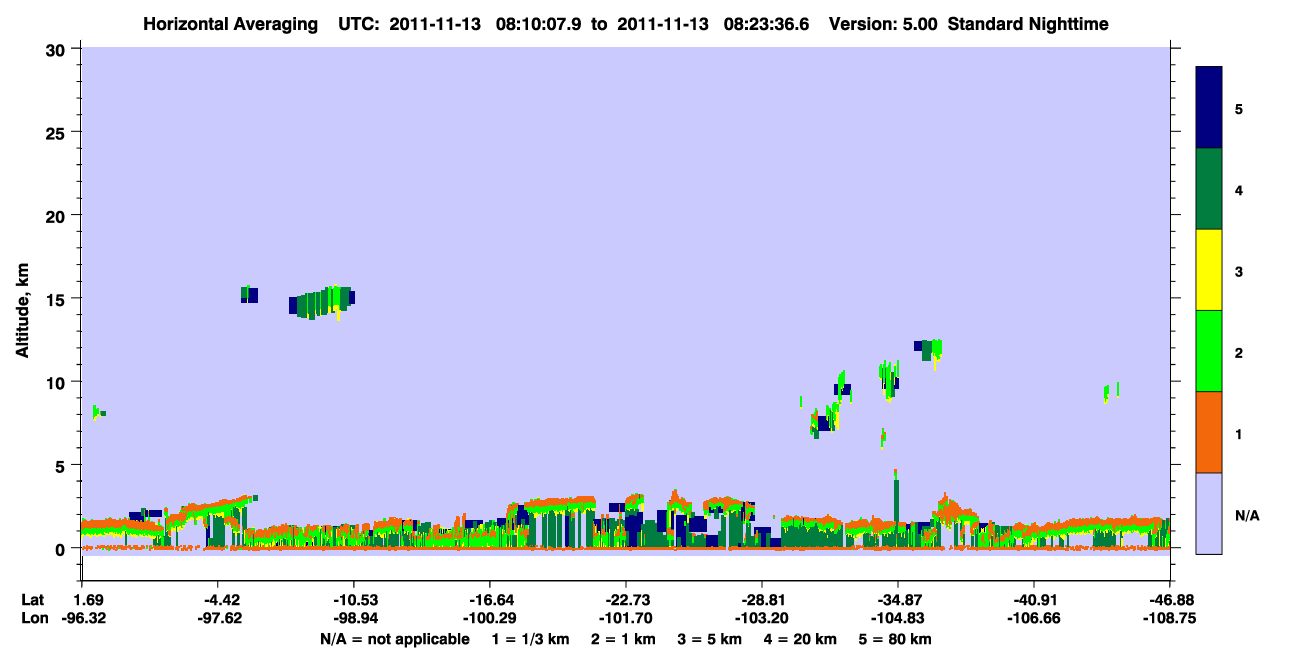Click the yellow level 3 colorbar segment
Screen dimensions: 1300x667
click(1209, 270)
